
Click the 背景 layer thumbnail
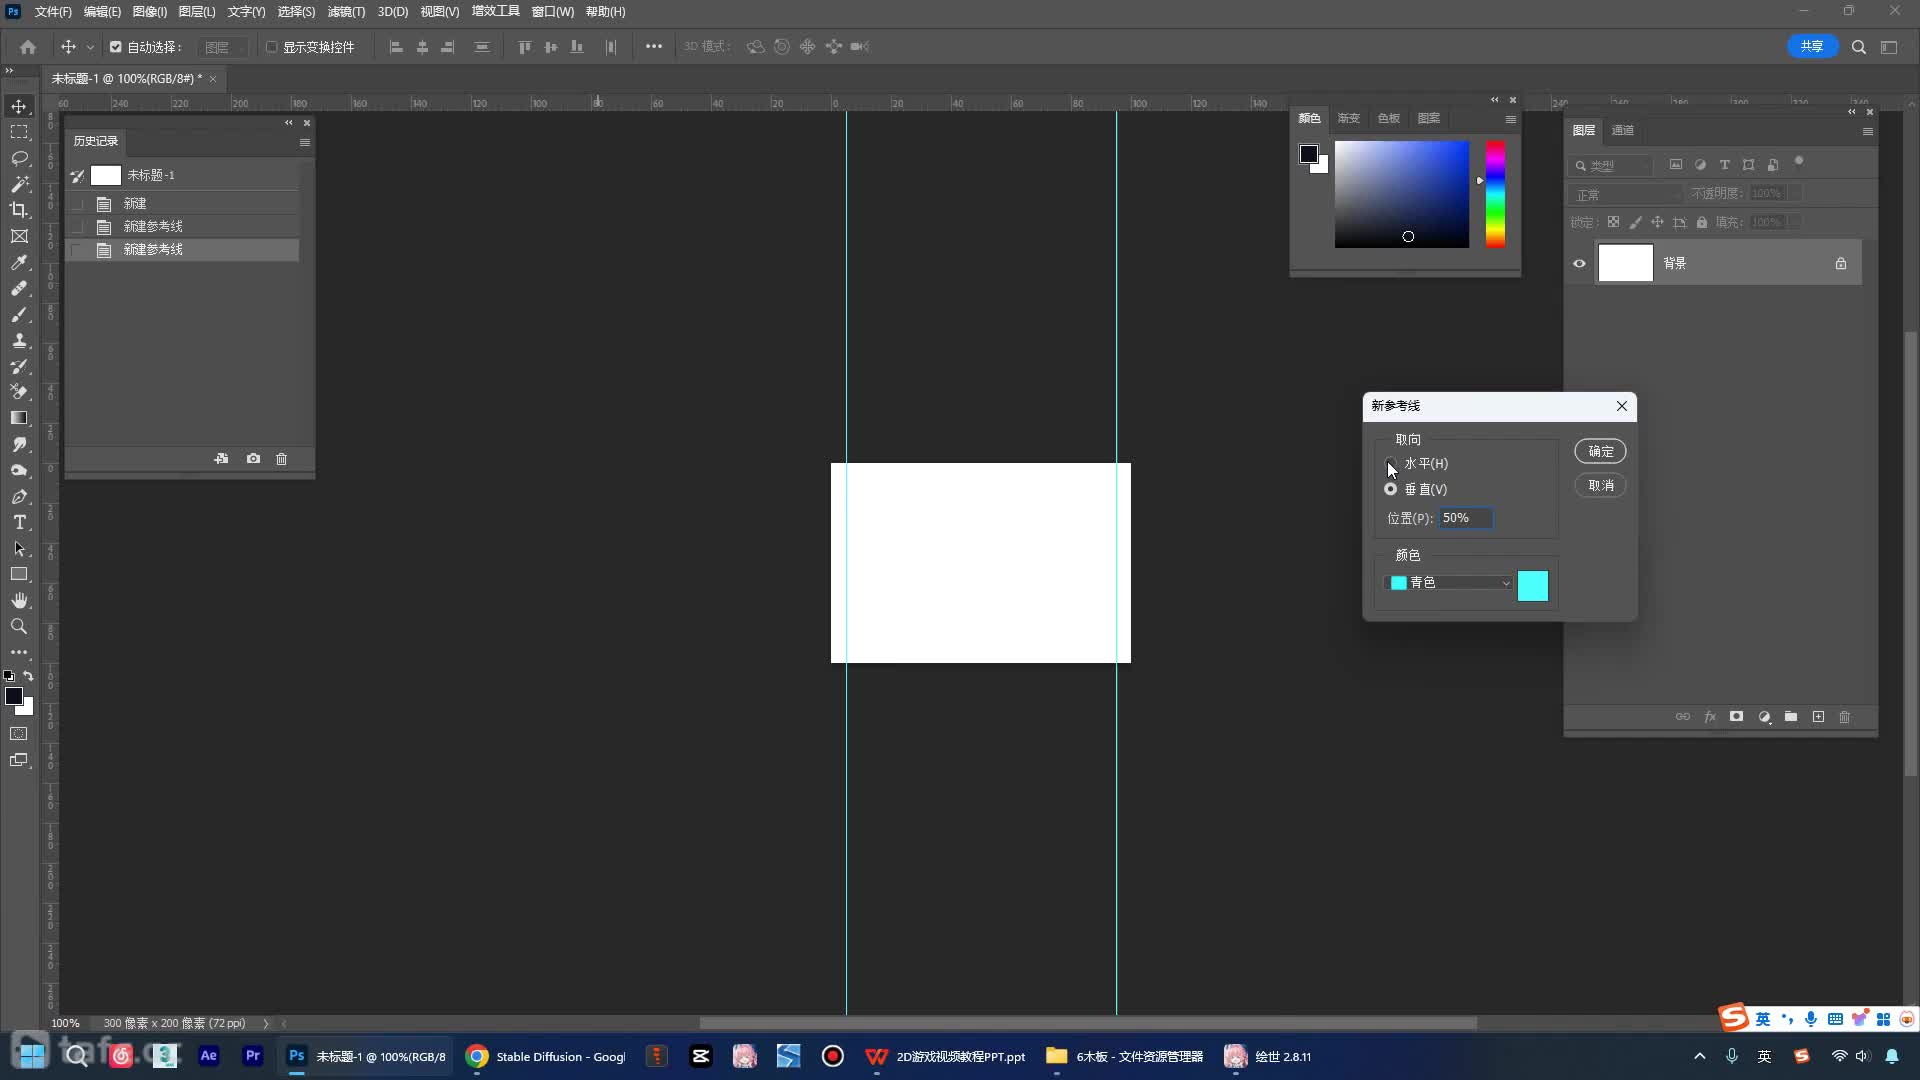point(1625,263)
